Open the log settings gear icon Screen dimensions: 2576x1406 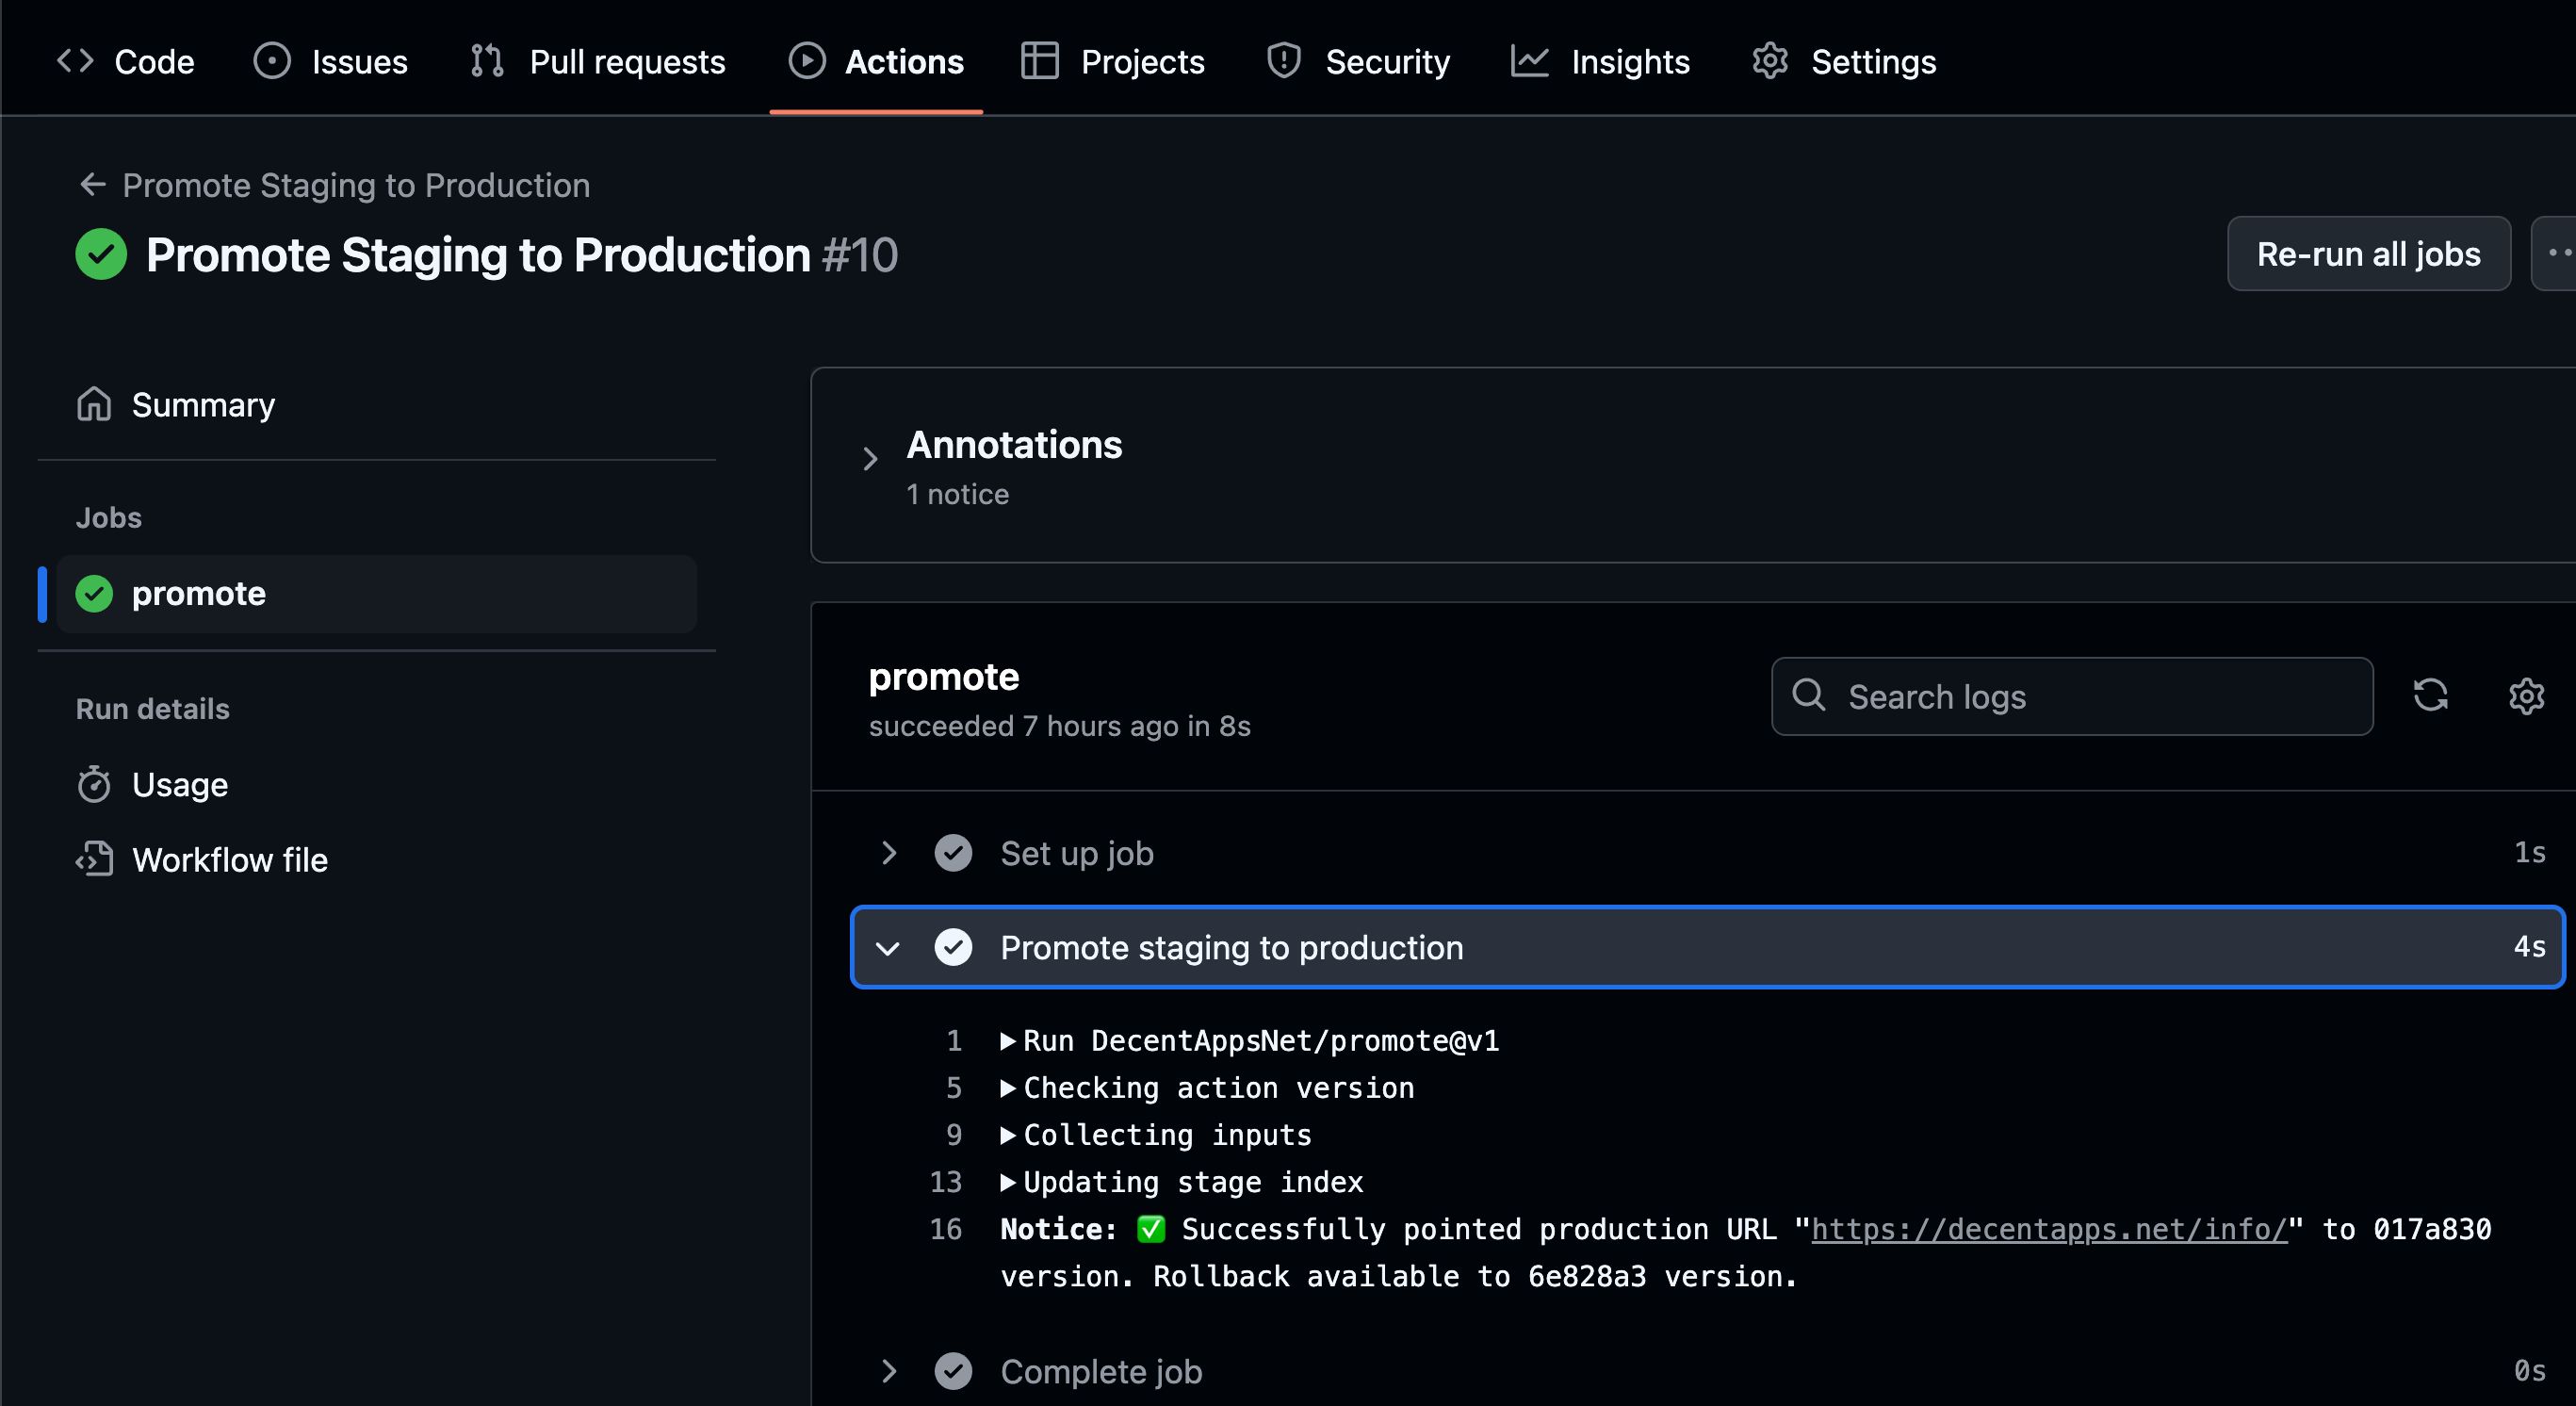[2526, 695]
